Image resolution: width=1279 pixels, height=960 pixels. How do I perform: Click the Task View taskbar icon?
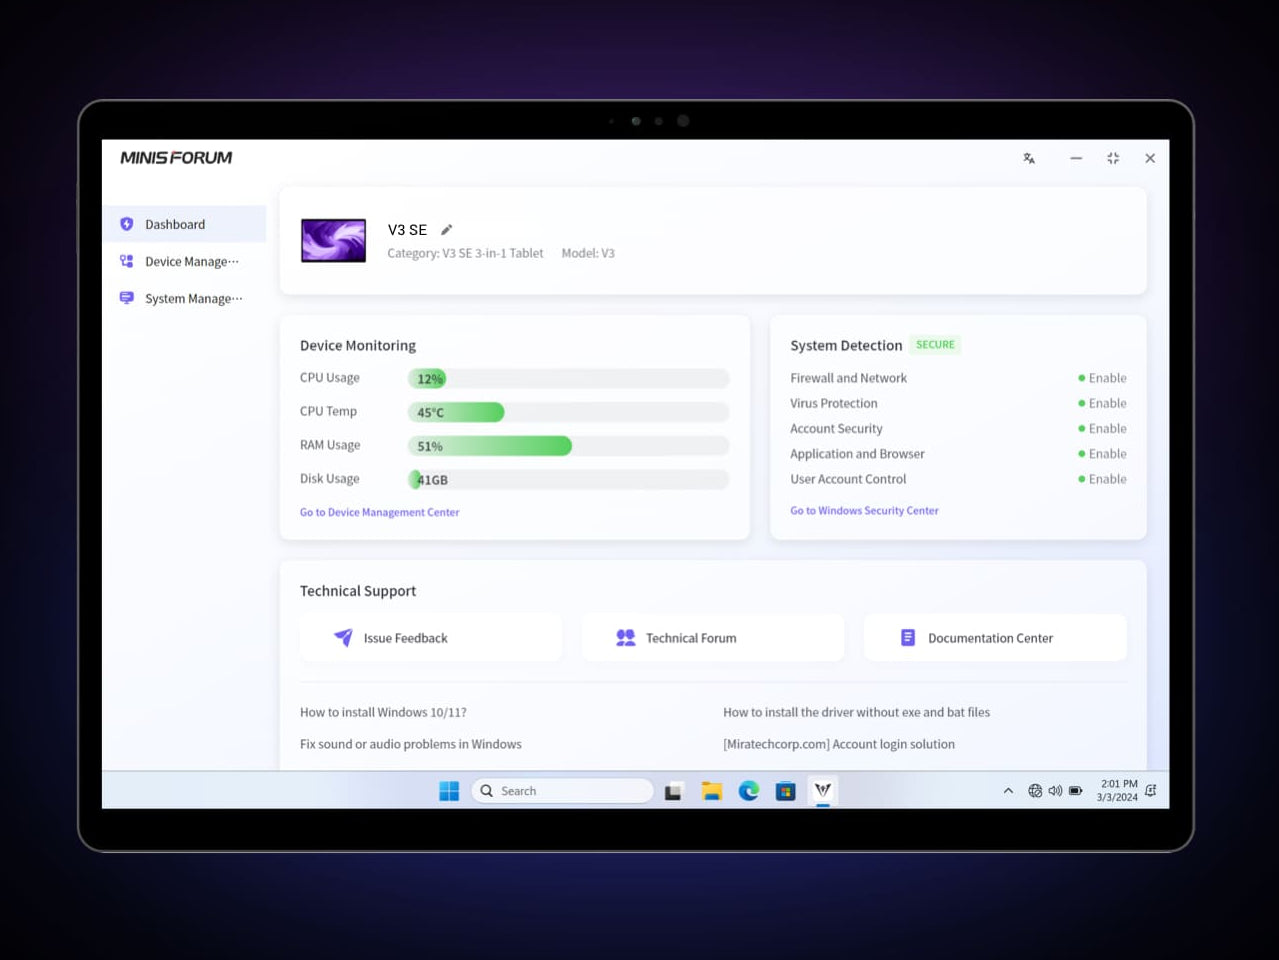[x=674, y=791]
